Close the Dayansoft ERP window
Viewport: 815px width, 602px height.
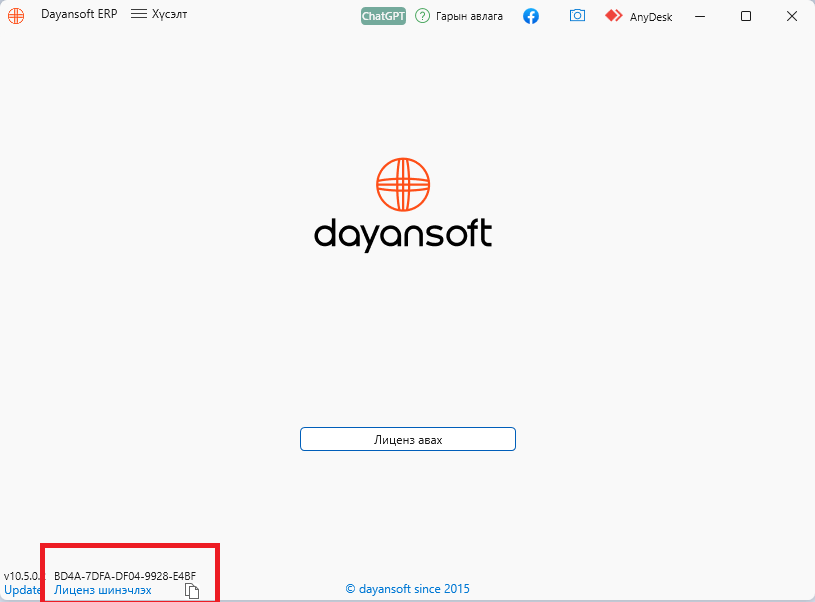click(792, 16)
